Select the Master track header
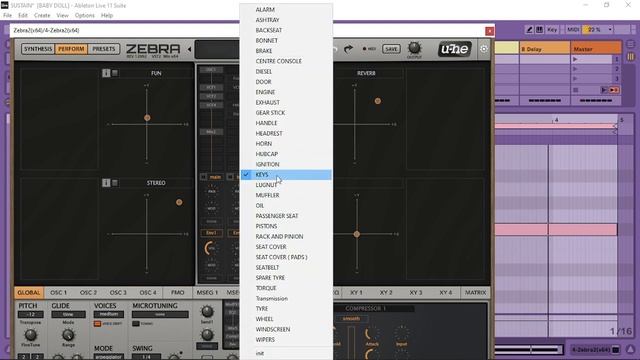This screenshot has width=640, height=360. coord(596,48)
